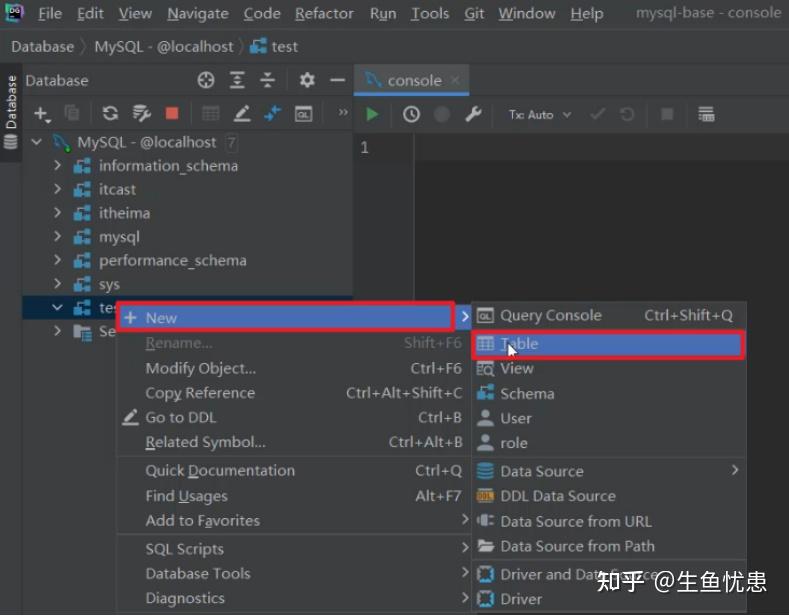Open the Jump to Query Console icon
The image size is (789, 616).
[303, 114]
